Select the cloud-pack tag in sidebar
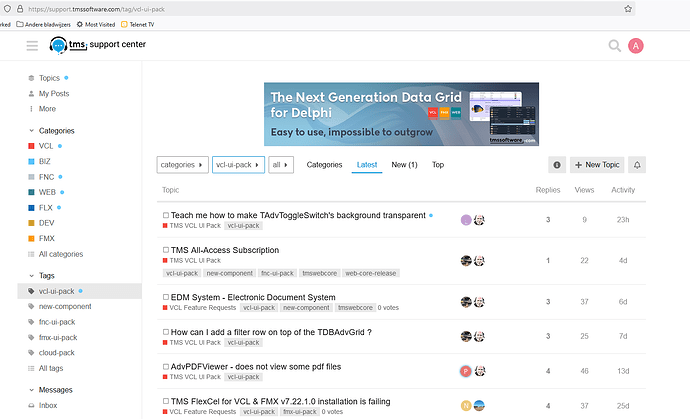This screenshot has width=690, height=419. (56, 353)
